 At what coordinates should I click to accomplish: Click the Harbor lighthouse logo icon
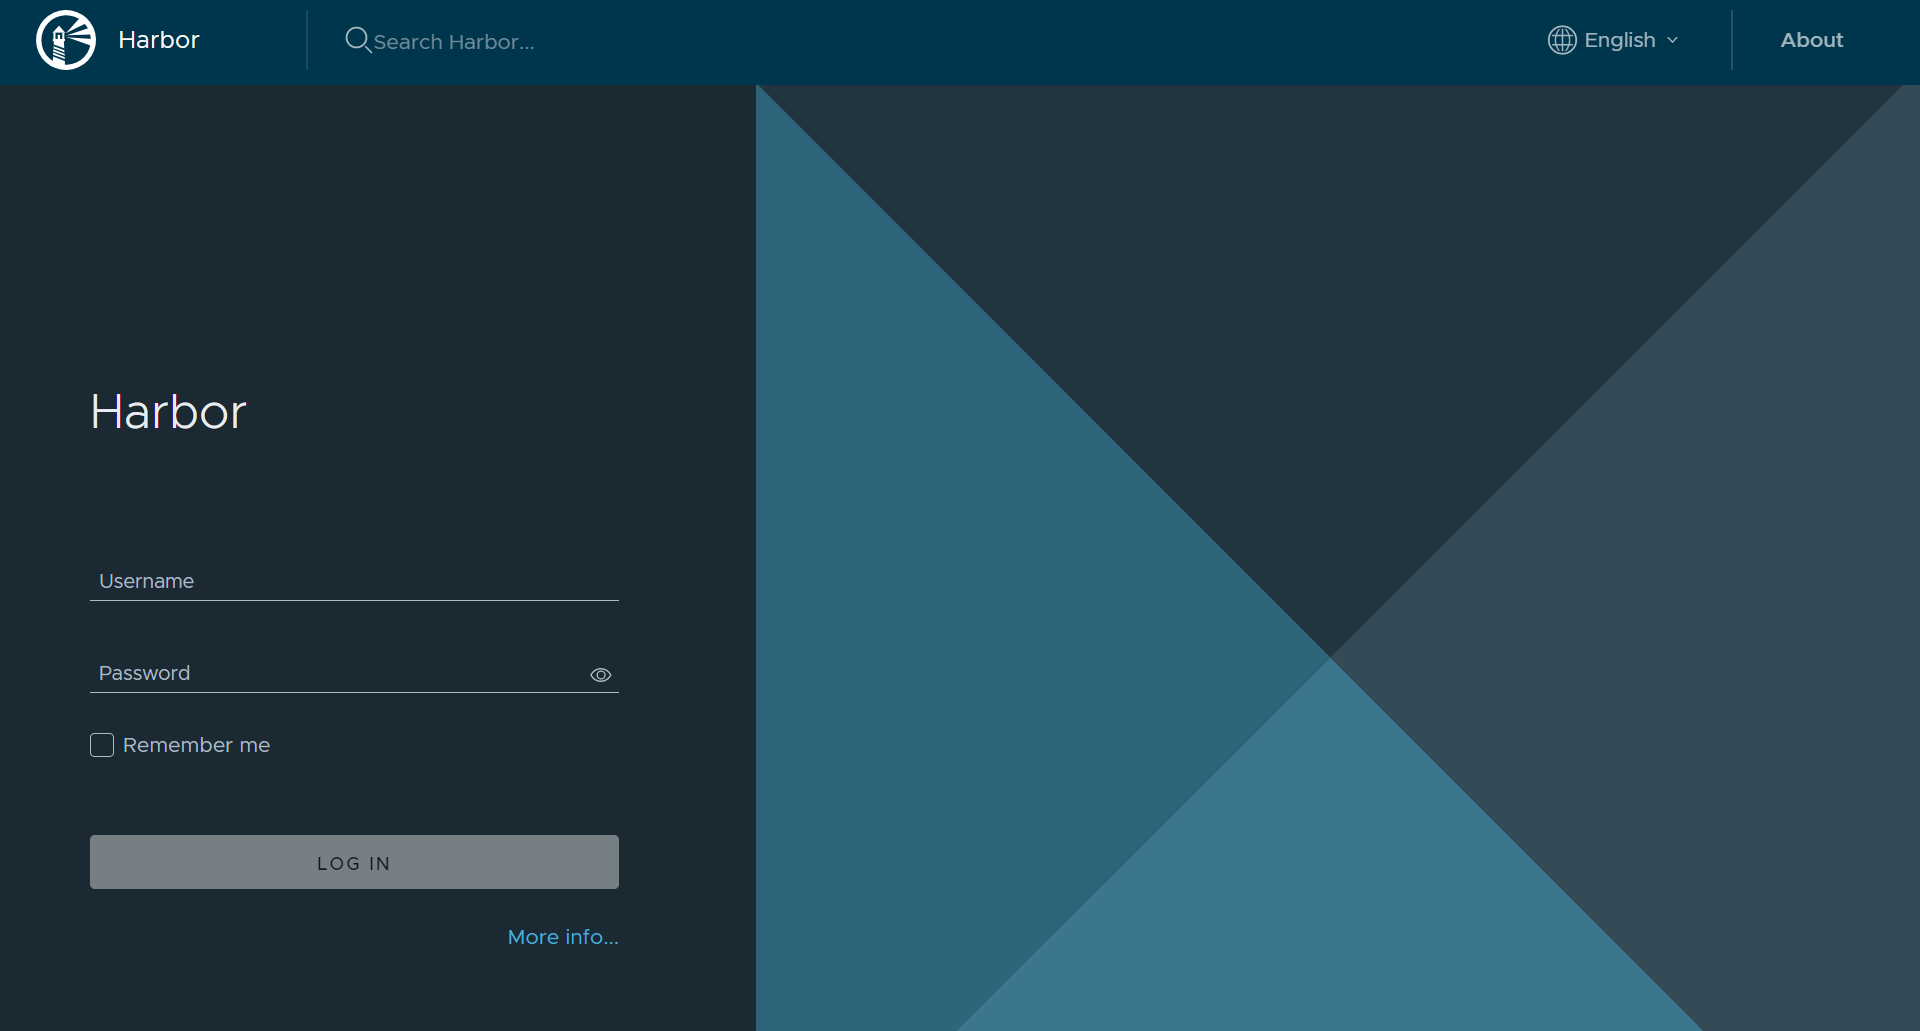pyautogui.click(x=66, y=40)
